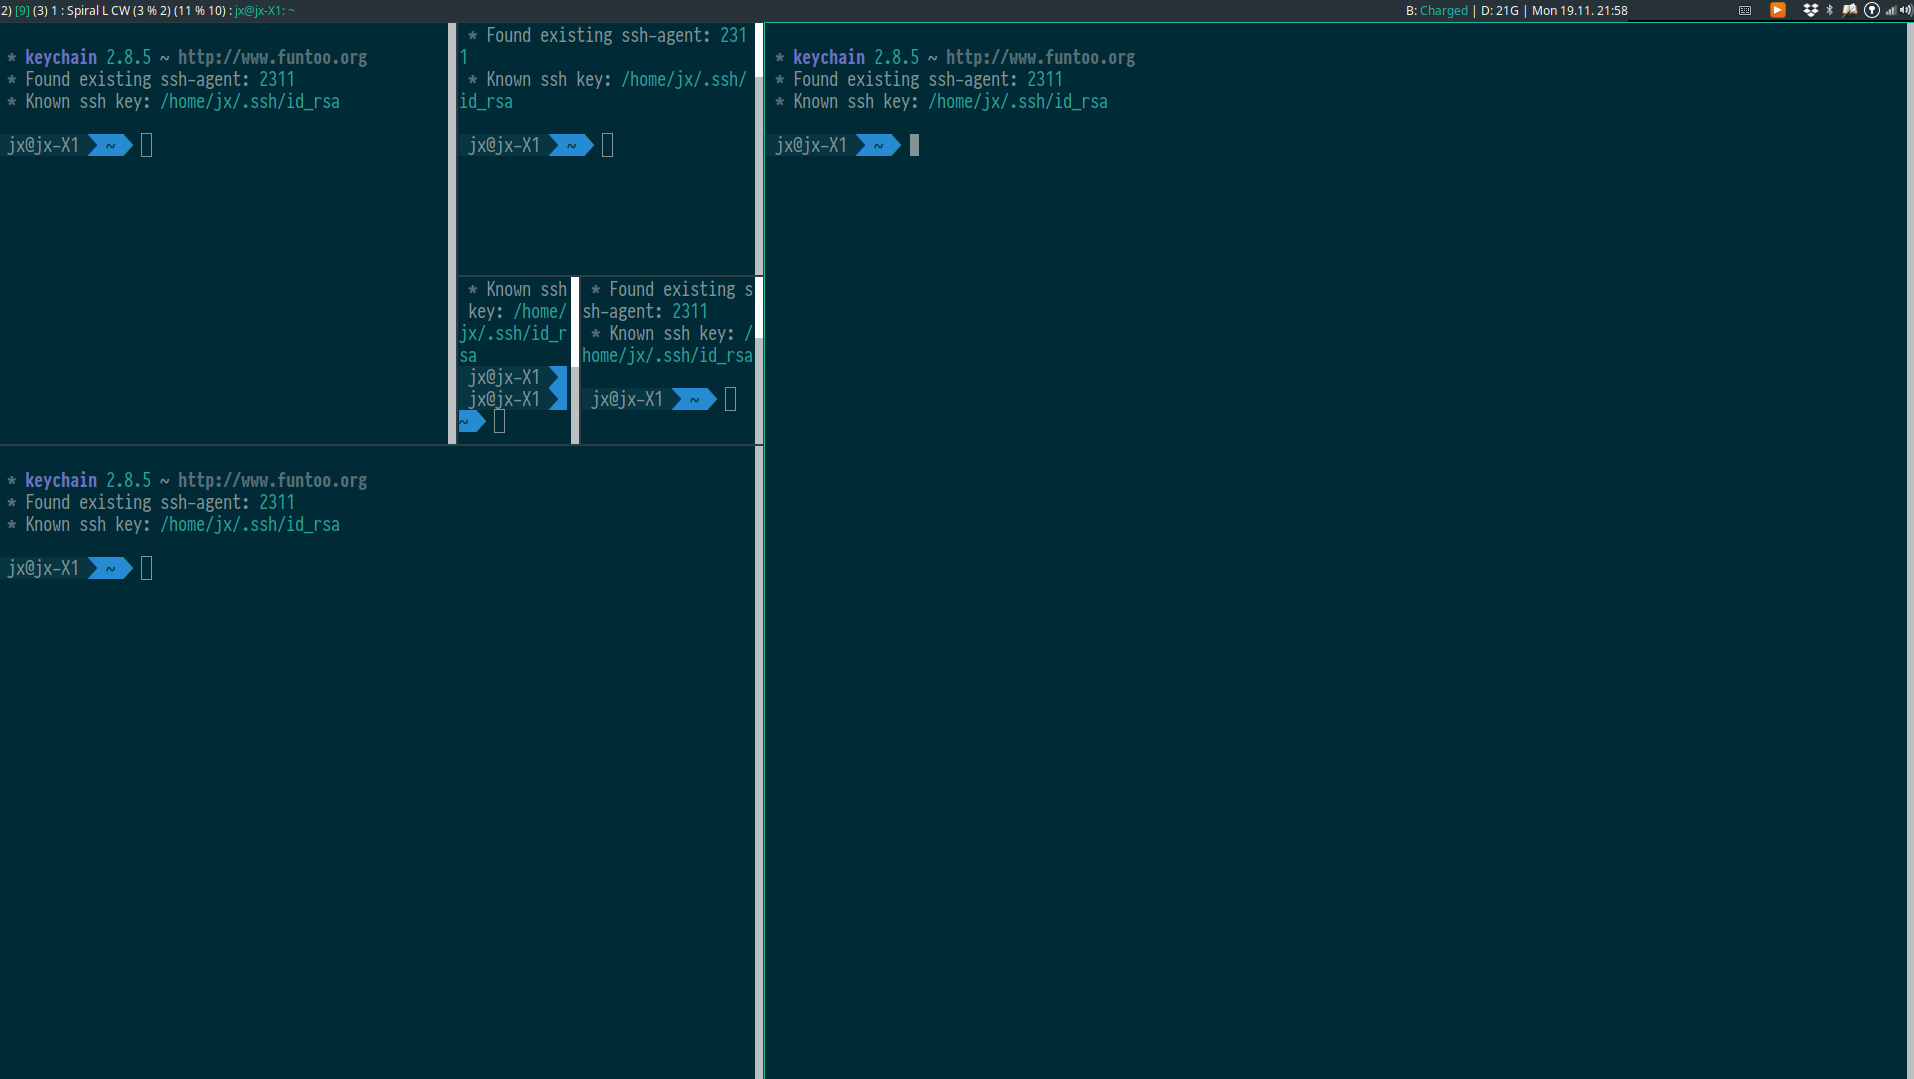Image resolution: width=1914 pixels, height=1079 pixels.
Task: Open funtoo.org link in the right terminal
Action: pos(1040,56)
